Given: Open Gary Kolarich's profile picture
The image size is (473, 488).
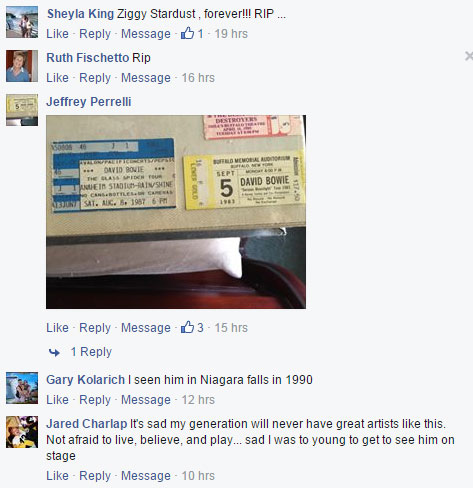Looking at the screenshot, I should [22, 388].
